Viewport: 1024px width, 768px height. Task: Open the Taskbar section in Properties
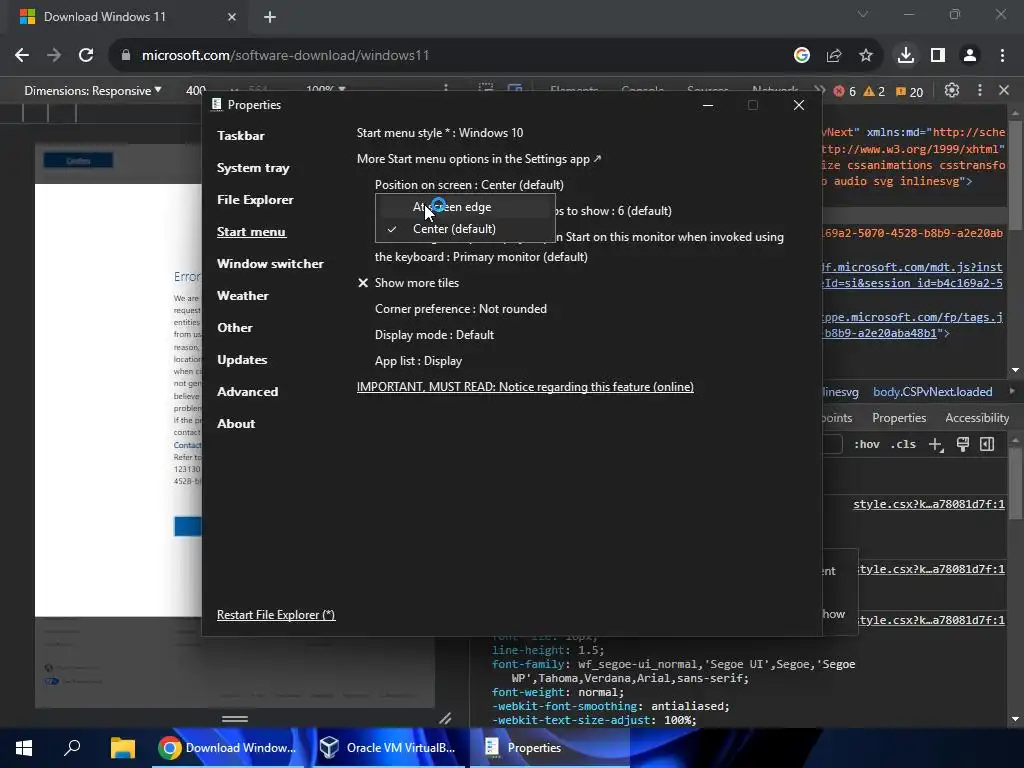tap(241, 136)
